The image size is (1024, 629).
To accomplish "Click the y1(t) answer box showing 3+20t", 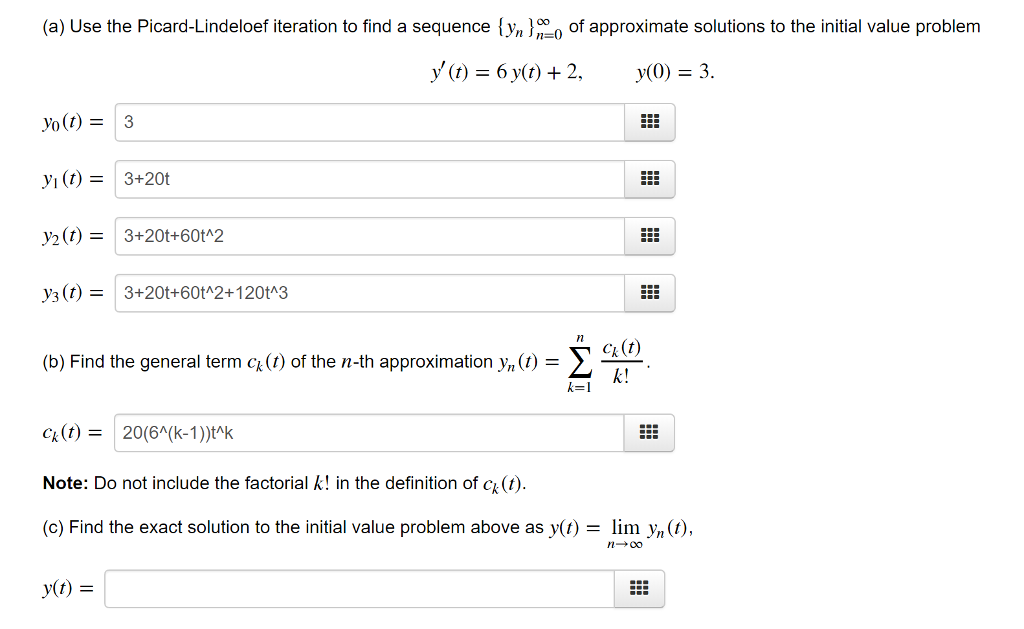I will (x=370, y=179).
